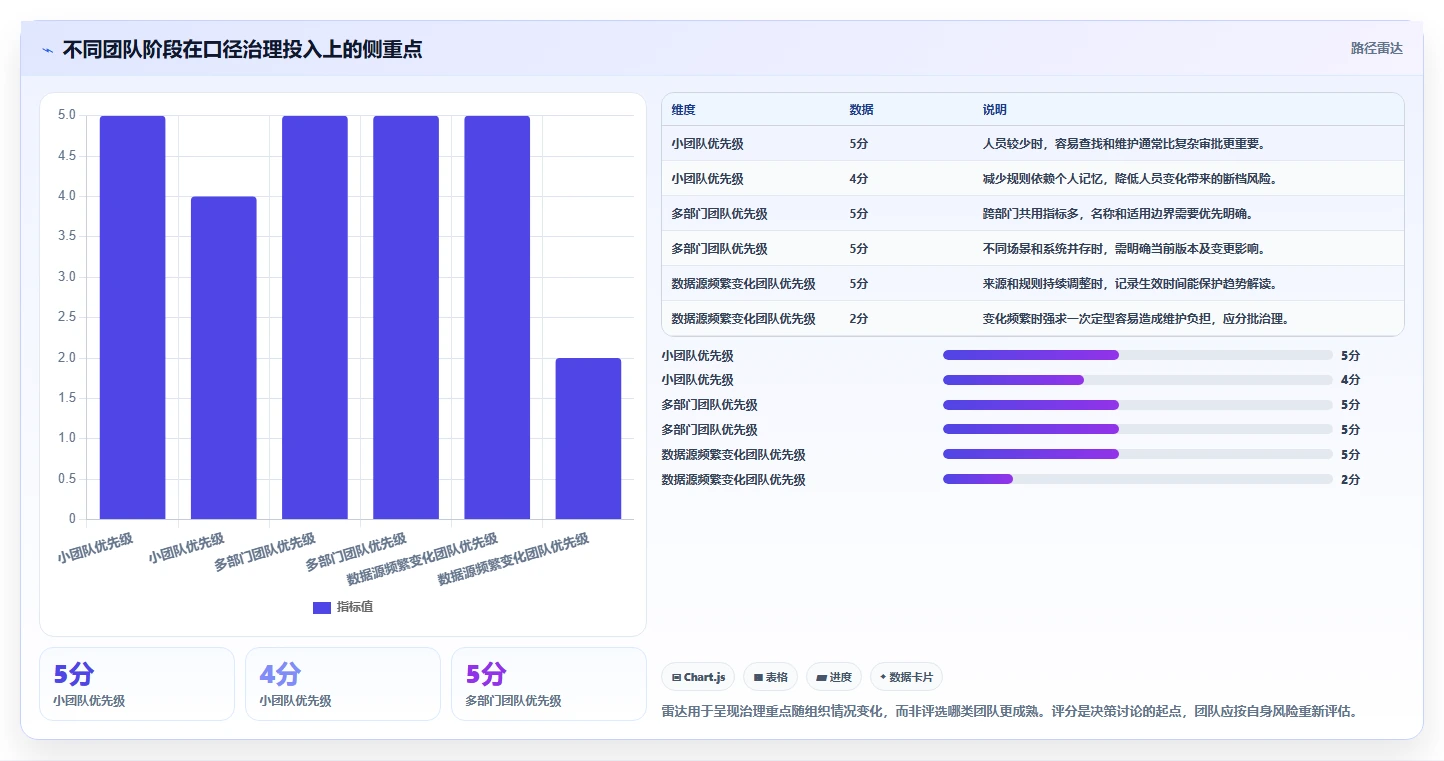Click the 数据源频繁变化团队优先级 progress bar showing 2分
The image size is (1444, 761).
[x=1137, y=479]
